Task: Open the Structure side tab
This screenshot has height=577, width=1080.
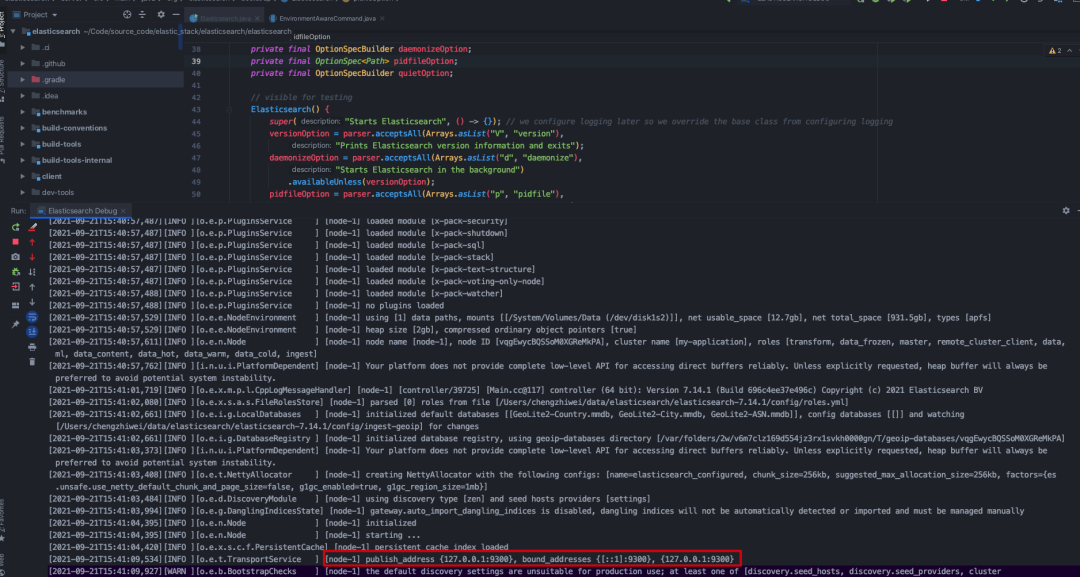Action: pyautogui.click(x=3, y=81)
